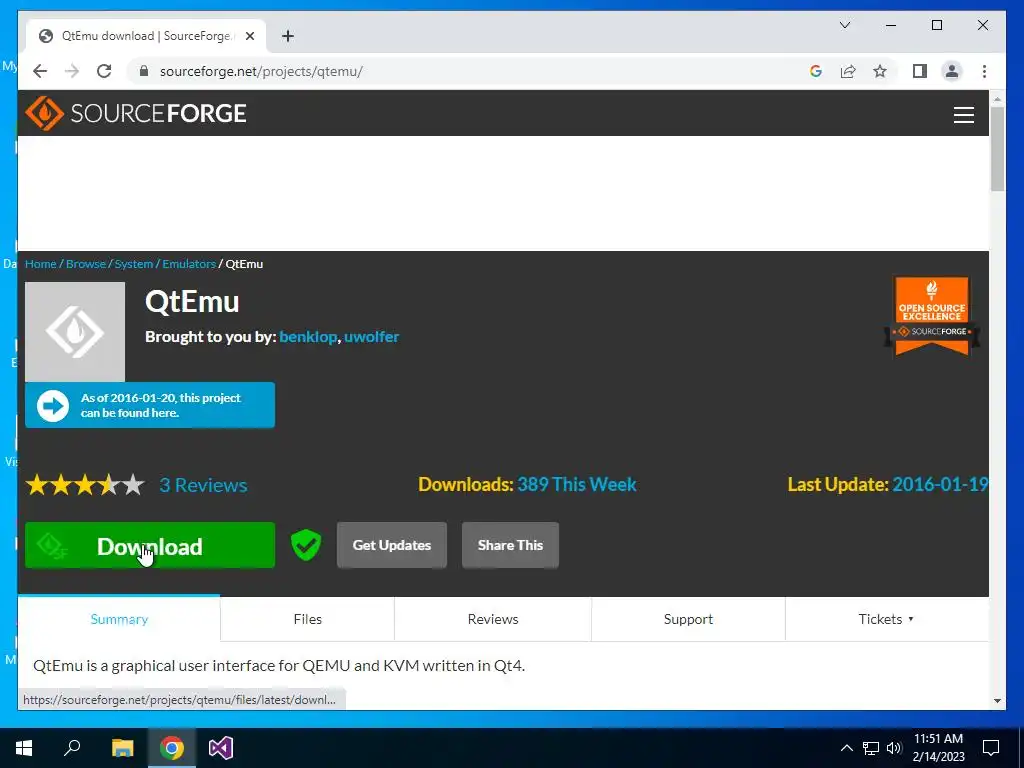Open the uwolfer author link

372,337
